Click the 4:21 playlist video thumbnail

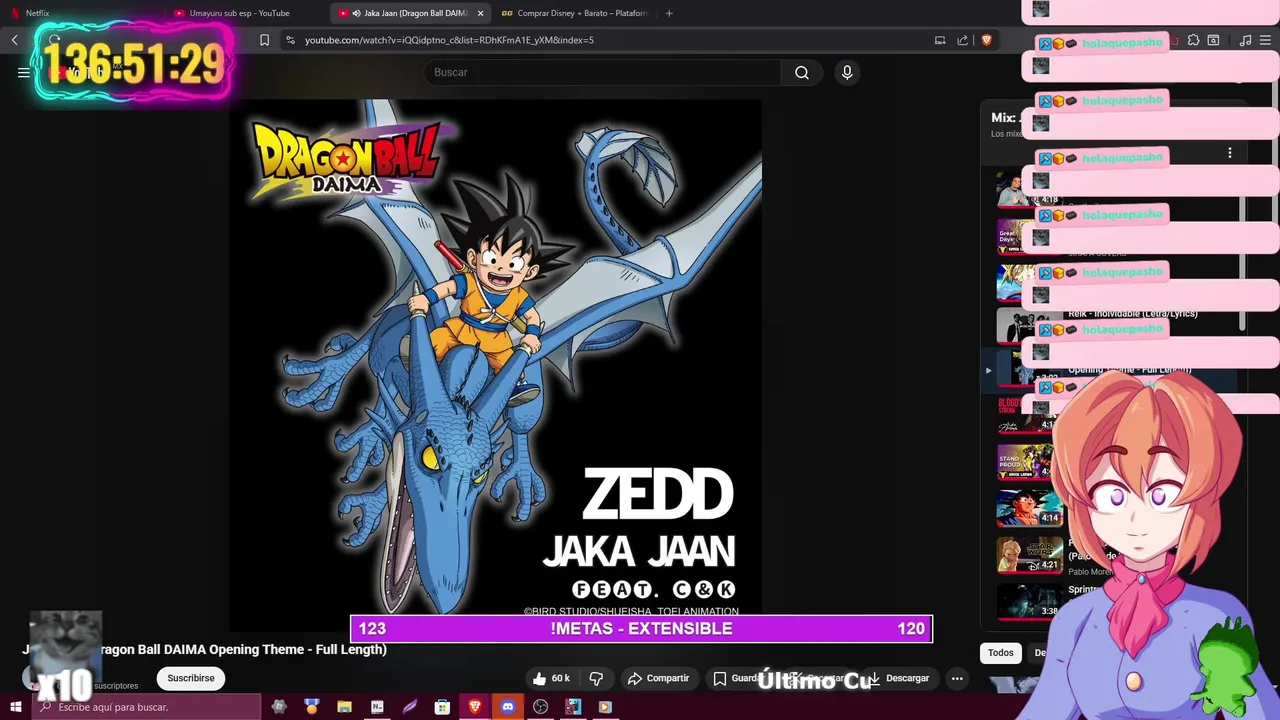click(x=1029, y=555)
